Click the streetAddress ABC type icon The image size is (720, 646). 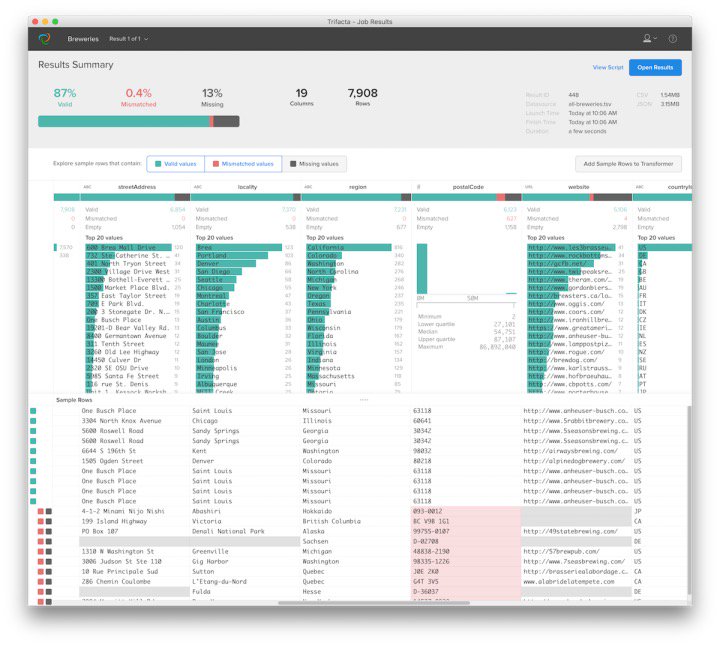(87, 187)
